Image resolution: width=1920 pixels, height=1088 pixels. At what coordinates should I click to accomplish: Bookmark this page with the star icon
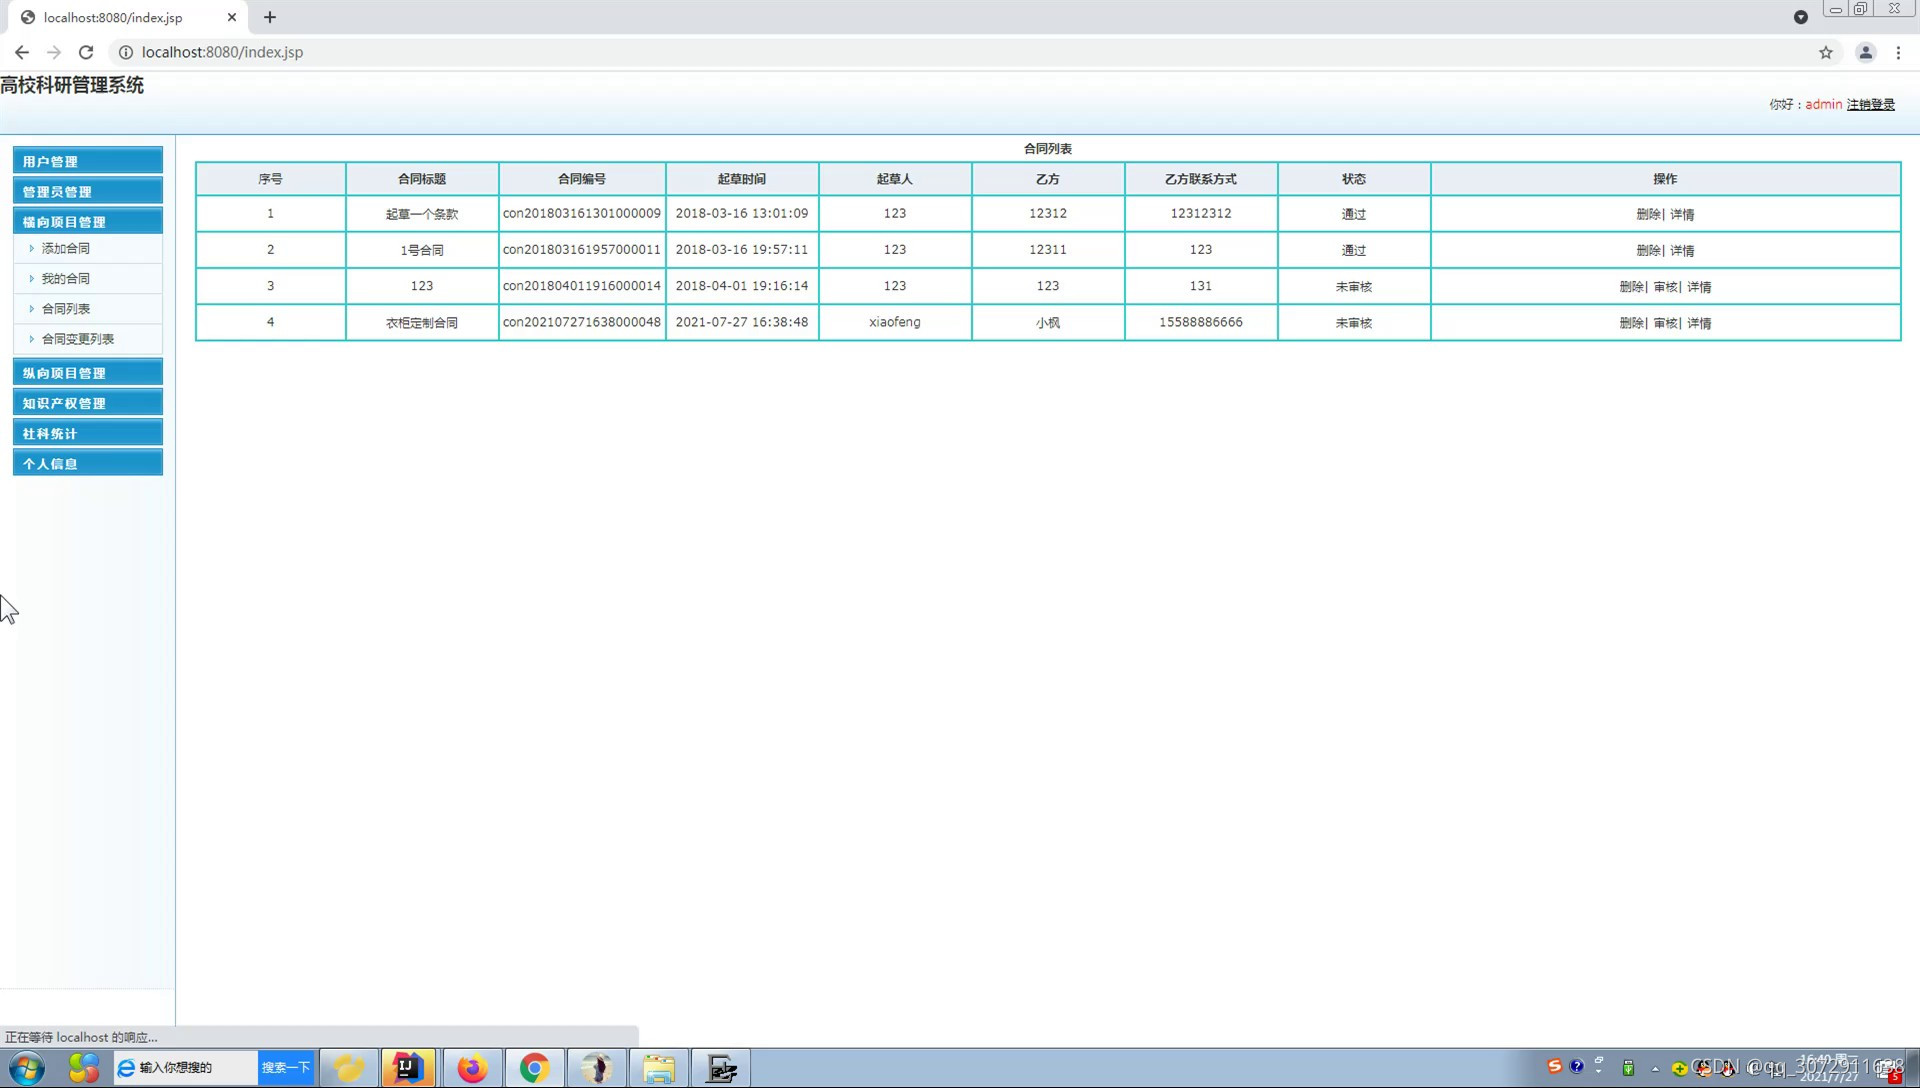[x=1826, y=52]
